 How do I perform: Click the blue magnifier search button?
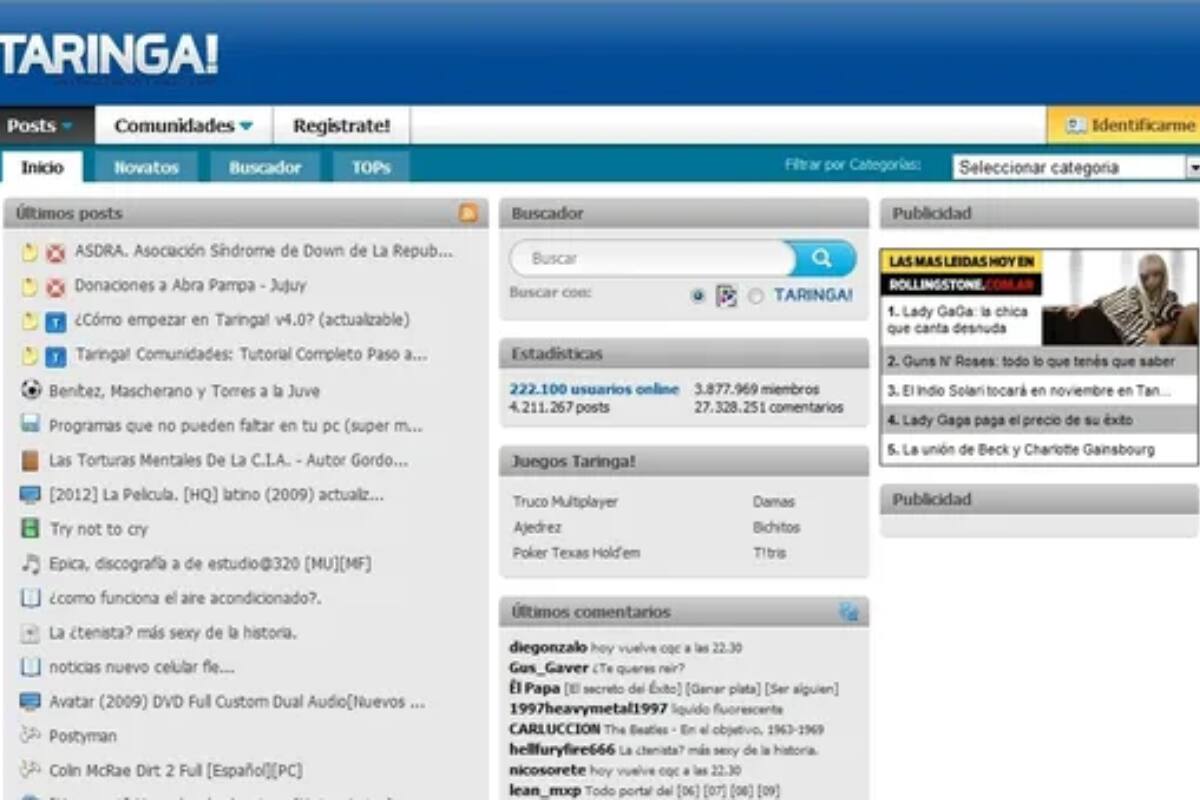[x=823, y=258]
